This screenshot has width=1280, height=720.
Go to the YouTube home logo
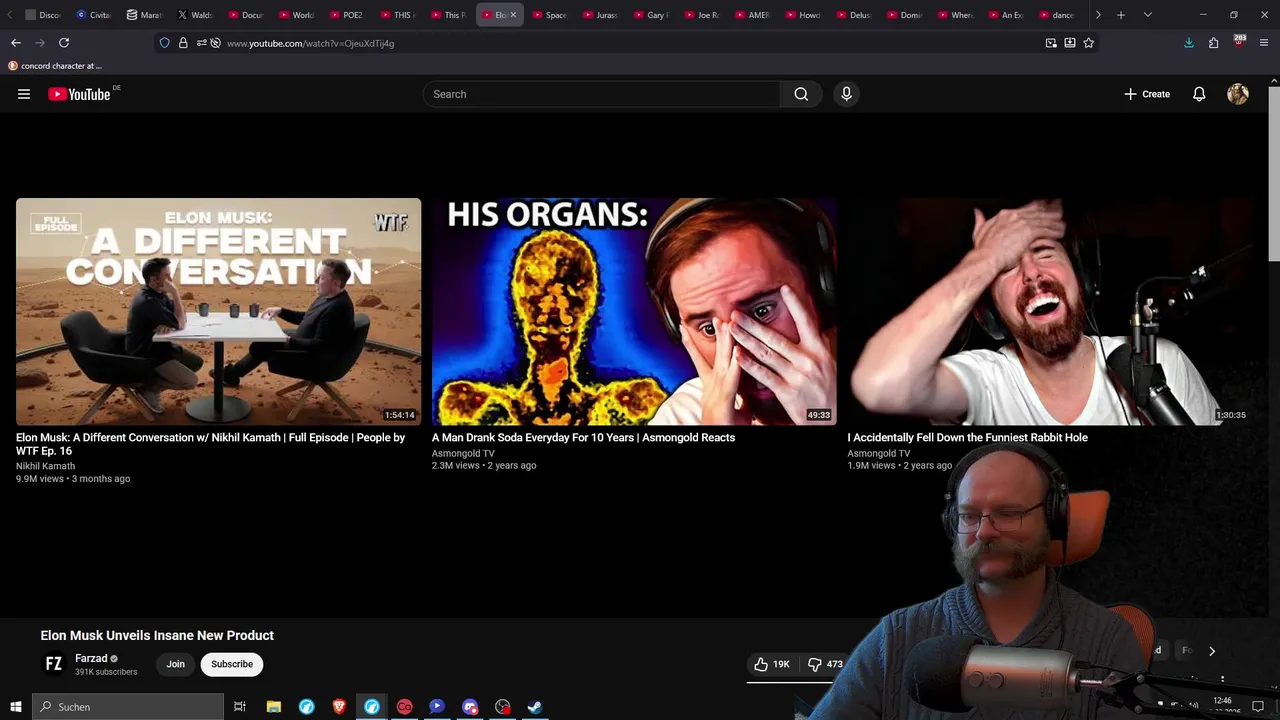pyautogui.click(x=79, y=94)
